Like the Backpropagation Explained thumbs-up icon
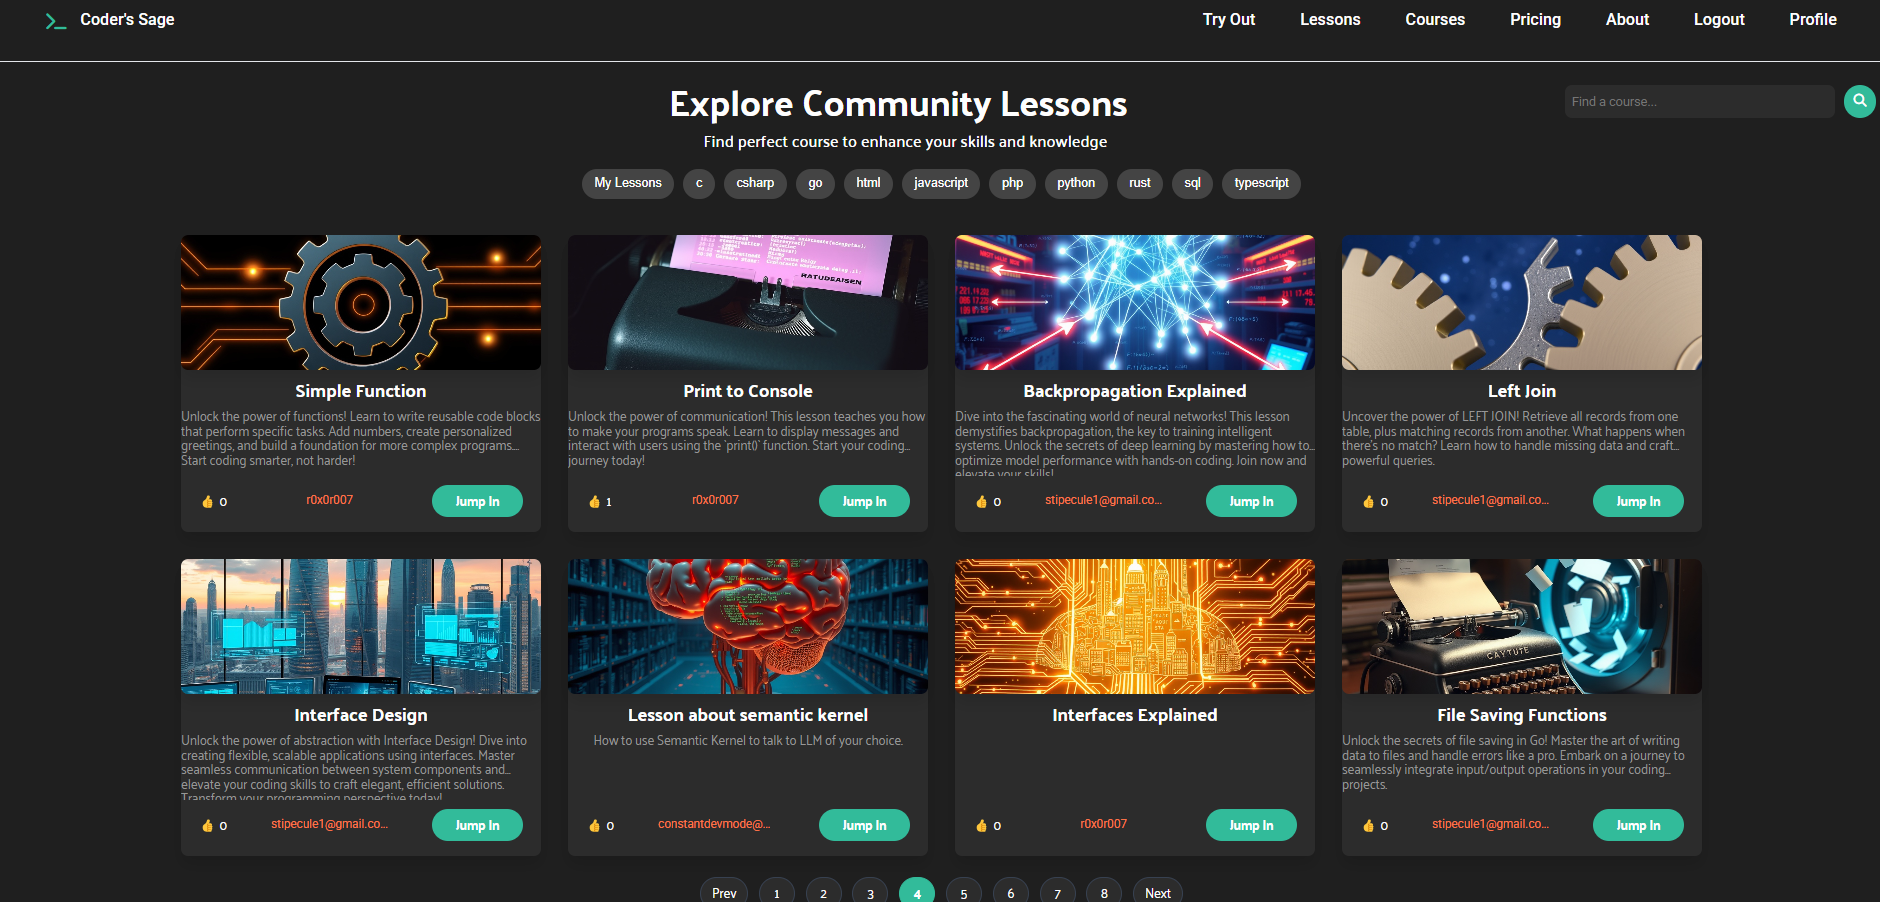The image size is (1880, 902). (x=981, y=501)
